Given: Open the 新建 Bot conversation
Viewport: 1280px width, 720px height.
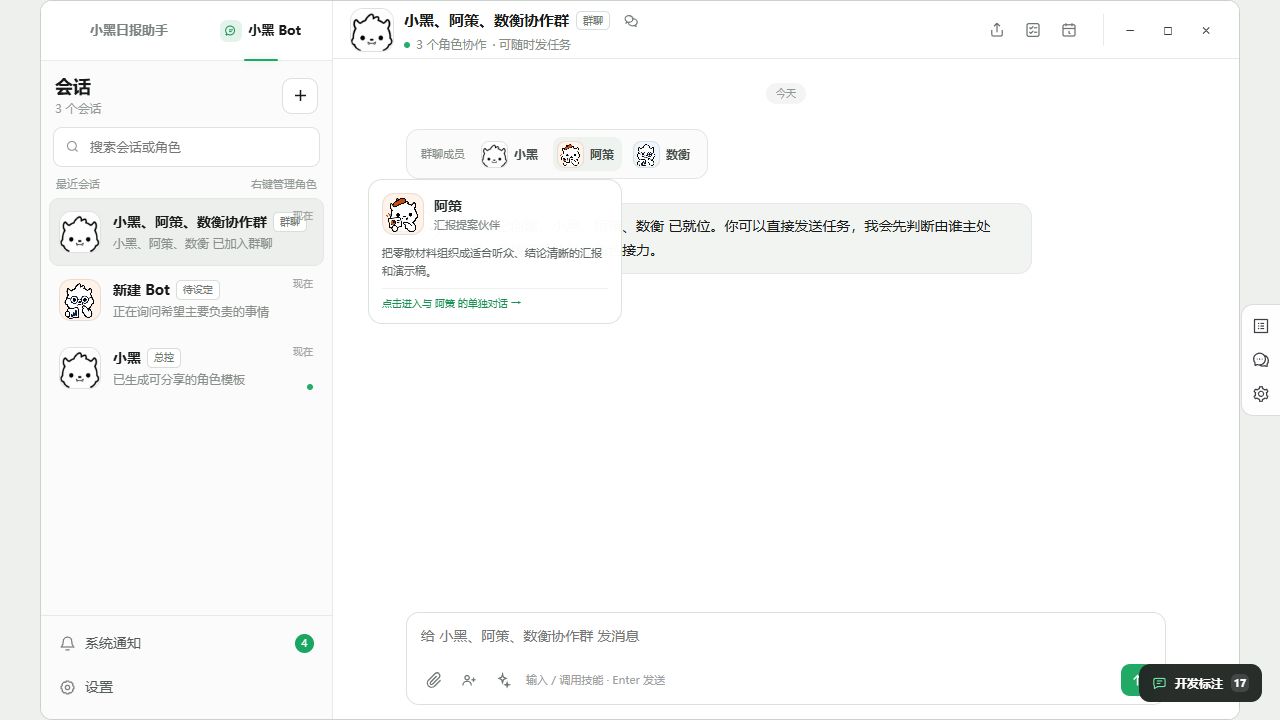Looking at the screenshot, I should (186, 300).
